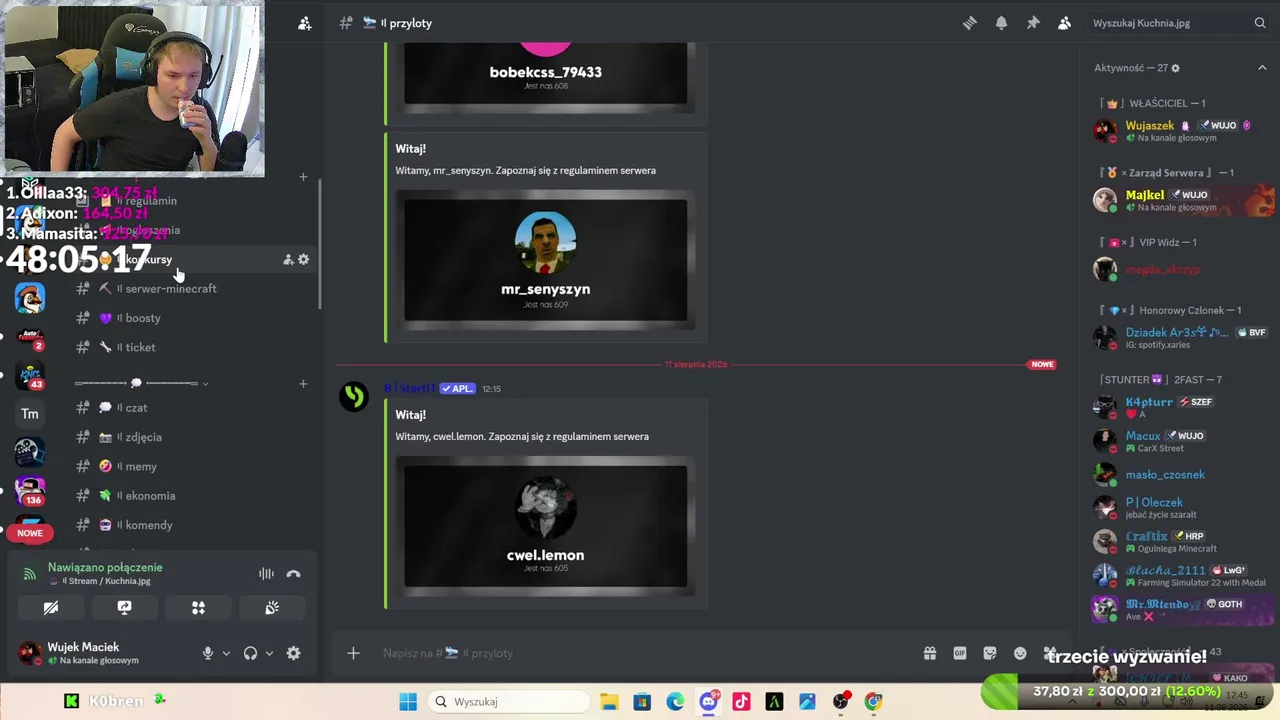Image resolution: width=1280 pixels, height=720 pixels.
Task: Open notification settings bell in channel header
Action: pos(1001,23)
